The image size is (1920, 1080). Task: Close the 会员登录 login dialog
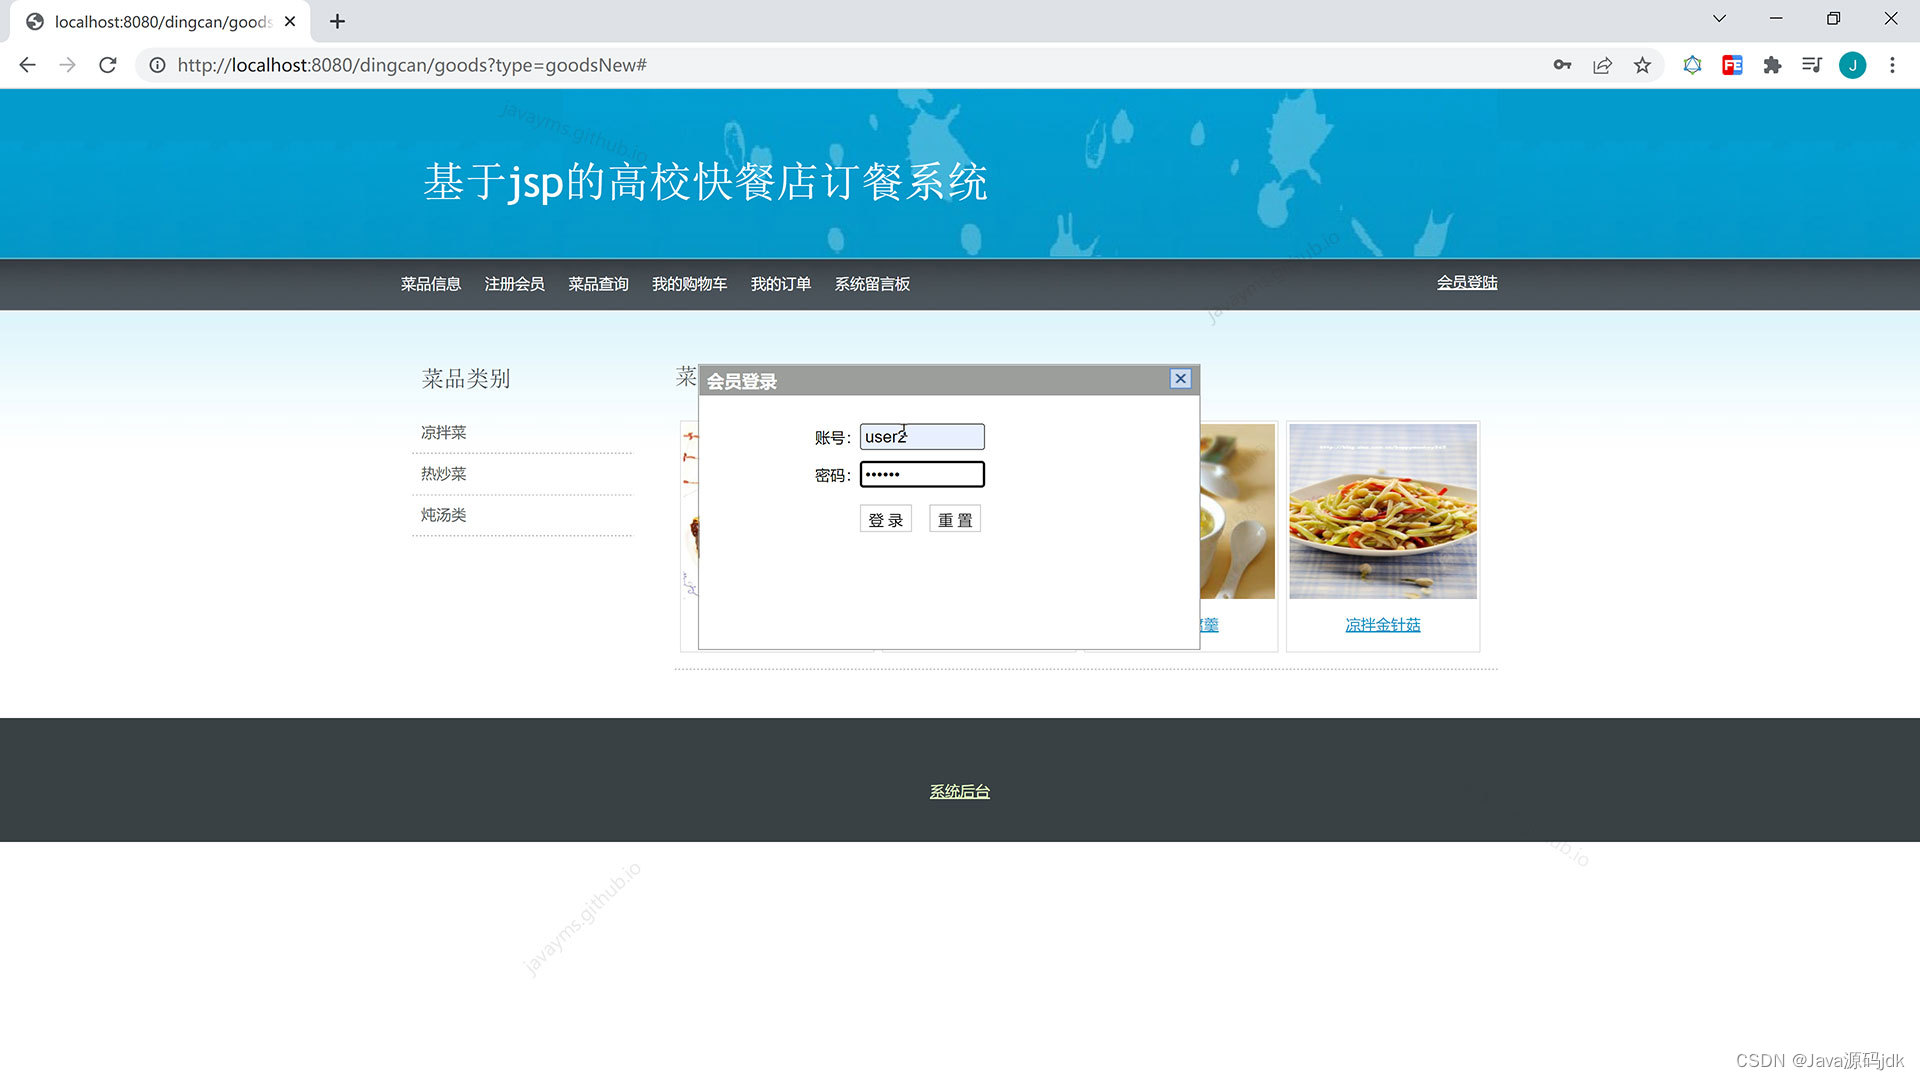[x=1180, y=379]
